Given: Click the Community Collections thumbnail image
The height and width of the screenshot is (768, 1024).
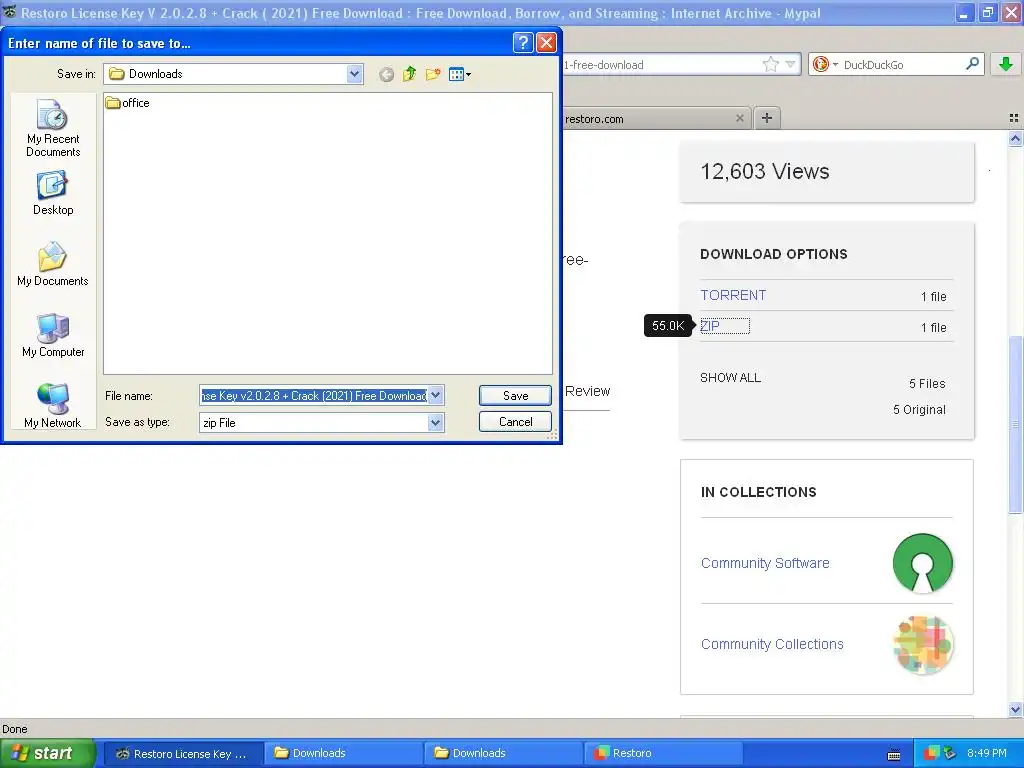Looking at the screenshot, I should [x=923, y=645].
